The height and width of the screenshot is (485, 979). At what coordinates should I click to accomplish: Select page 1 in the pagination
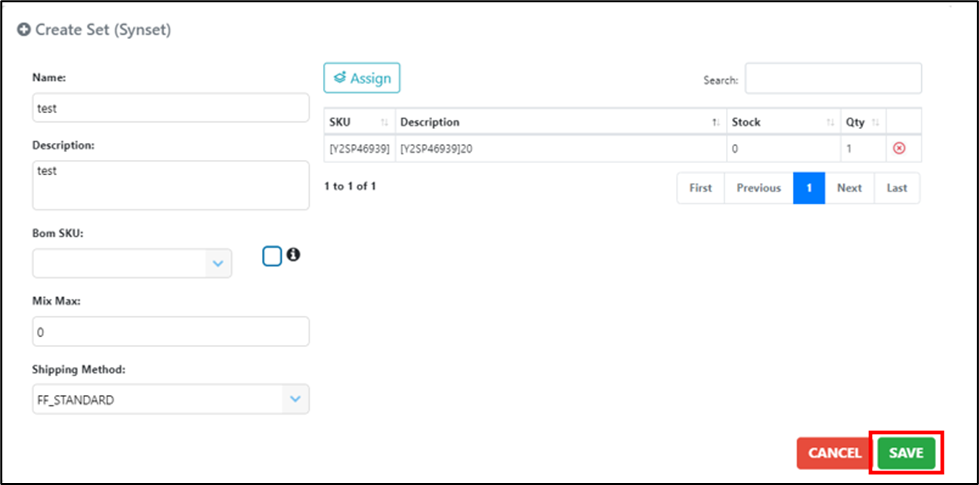(809, 188)
